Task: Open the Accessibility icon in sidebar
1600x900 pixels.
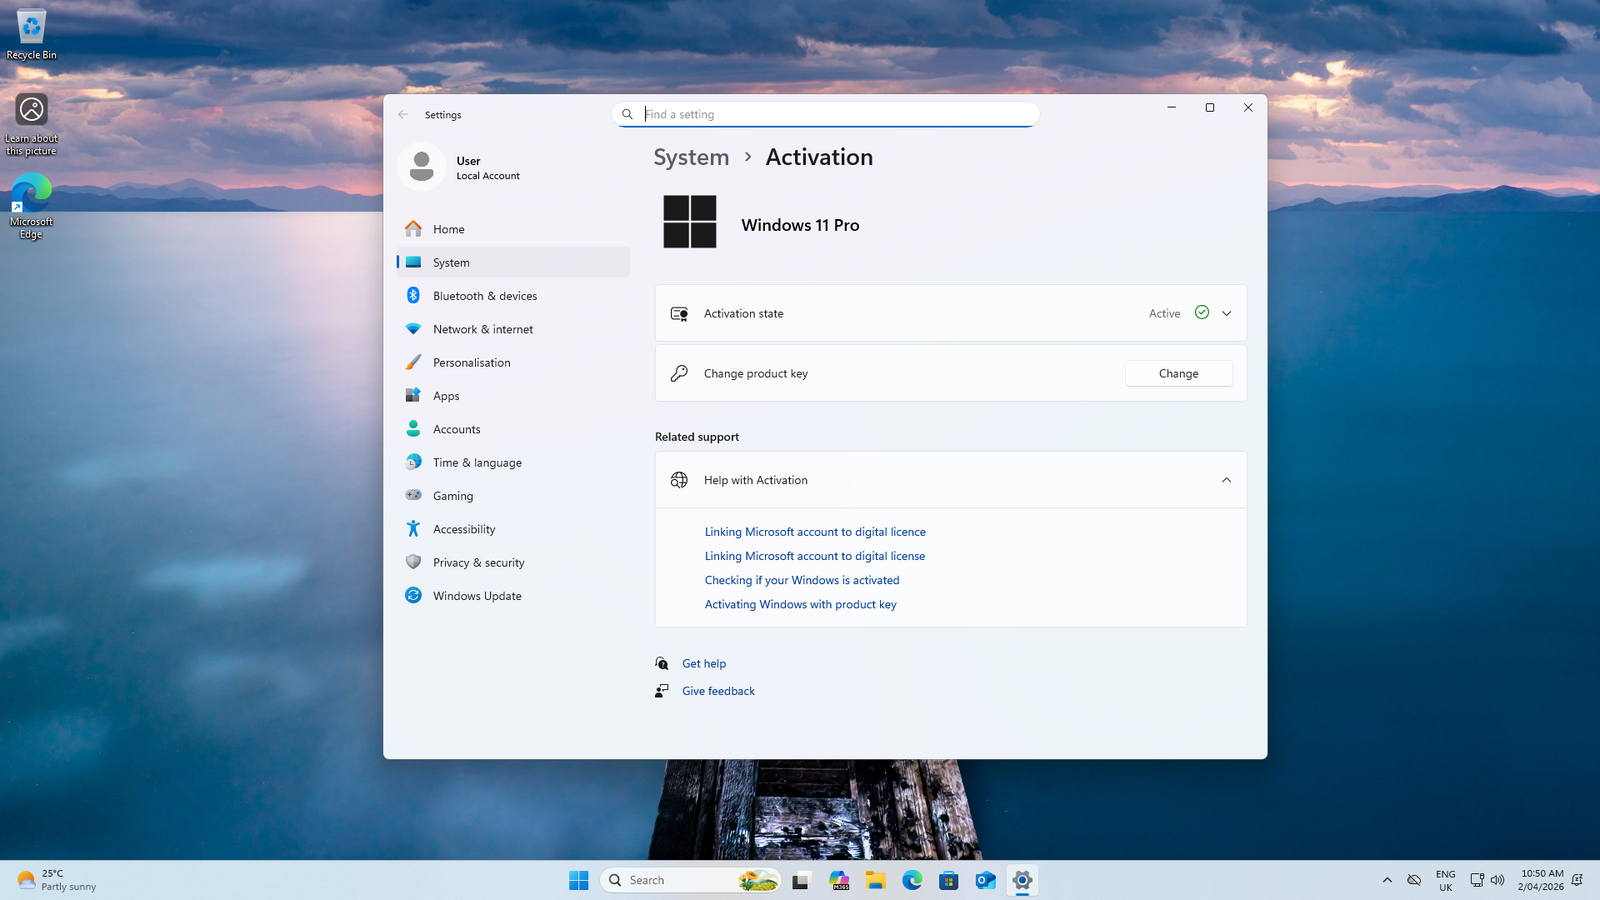Action: tap(413, 529)
